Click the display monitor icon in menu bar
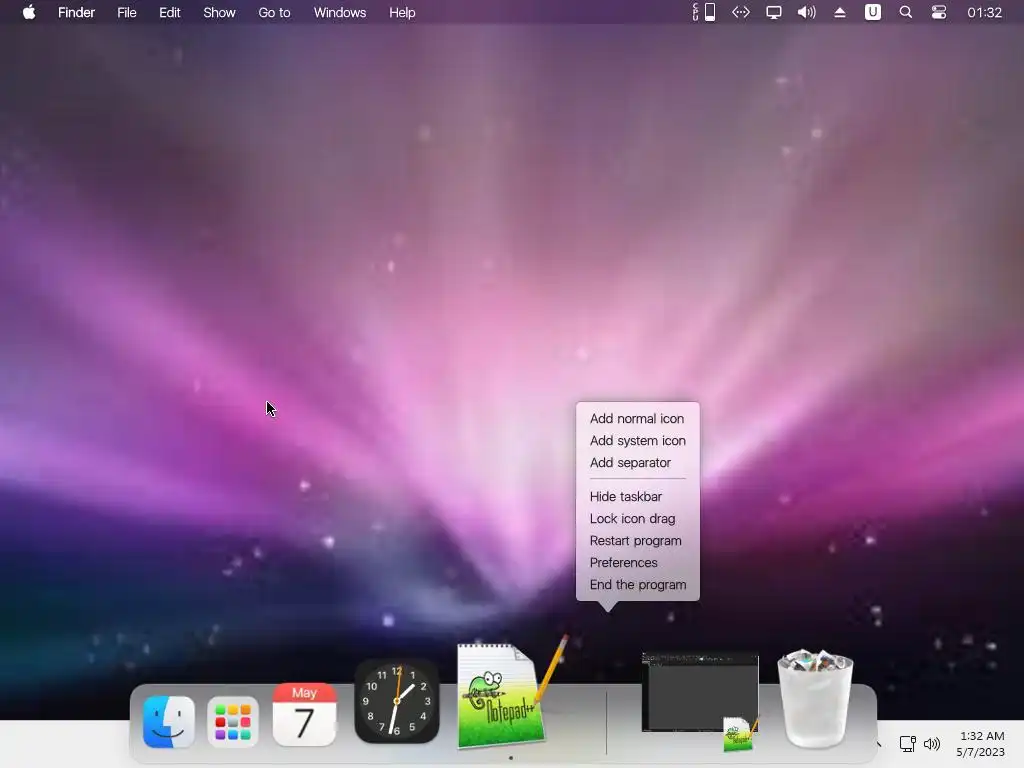This screenshot has width=1024, height=768. tap(774, 12)
